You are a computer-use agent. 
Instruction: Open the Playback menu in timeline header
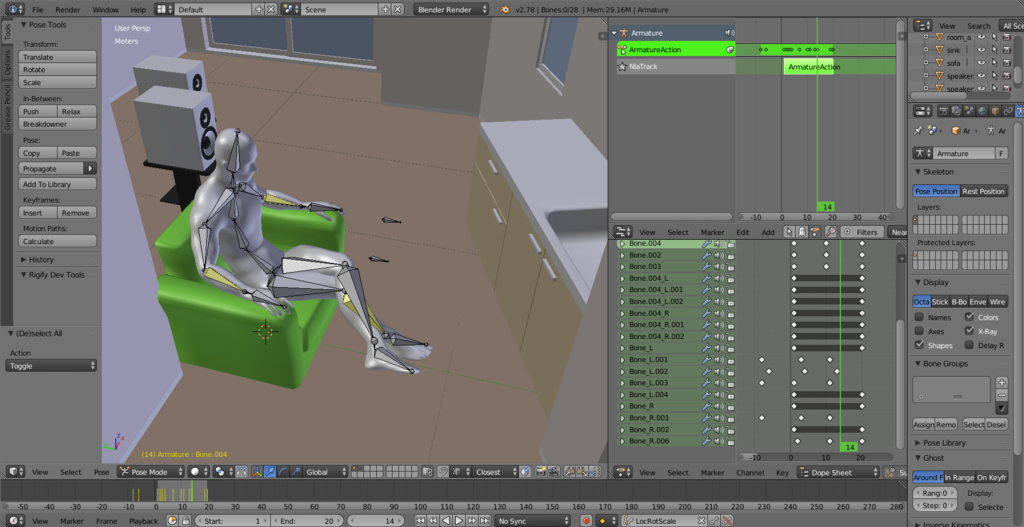point(143,520)
